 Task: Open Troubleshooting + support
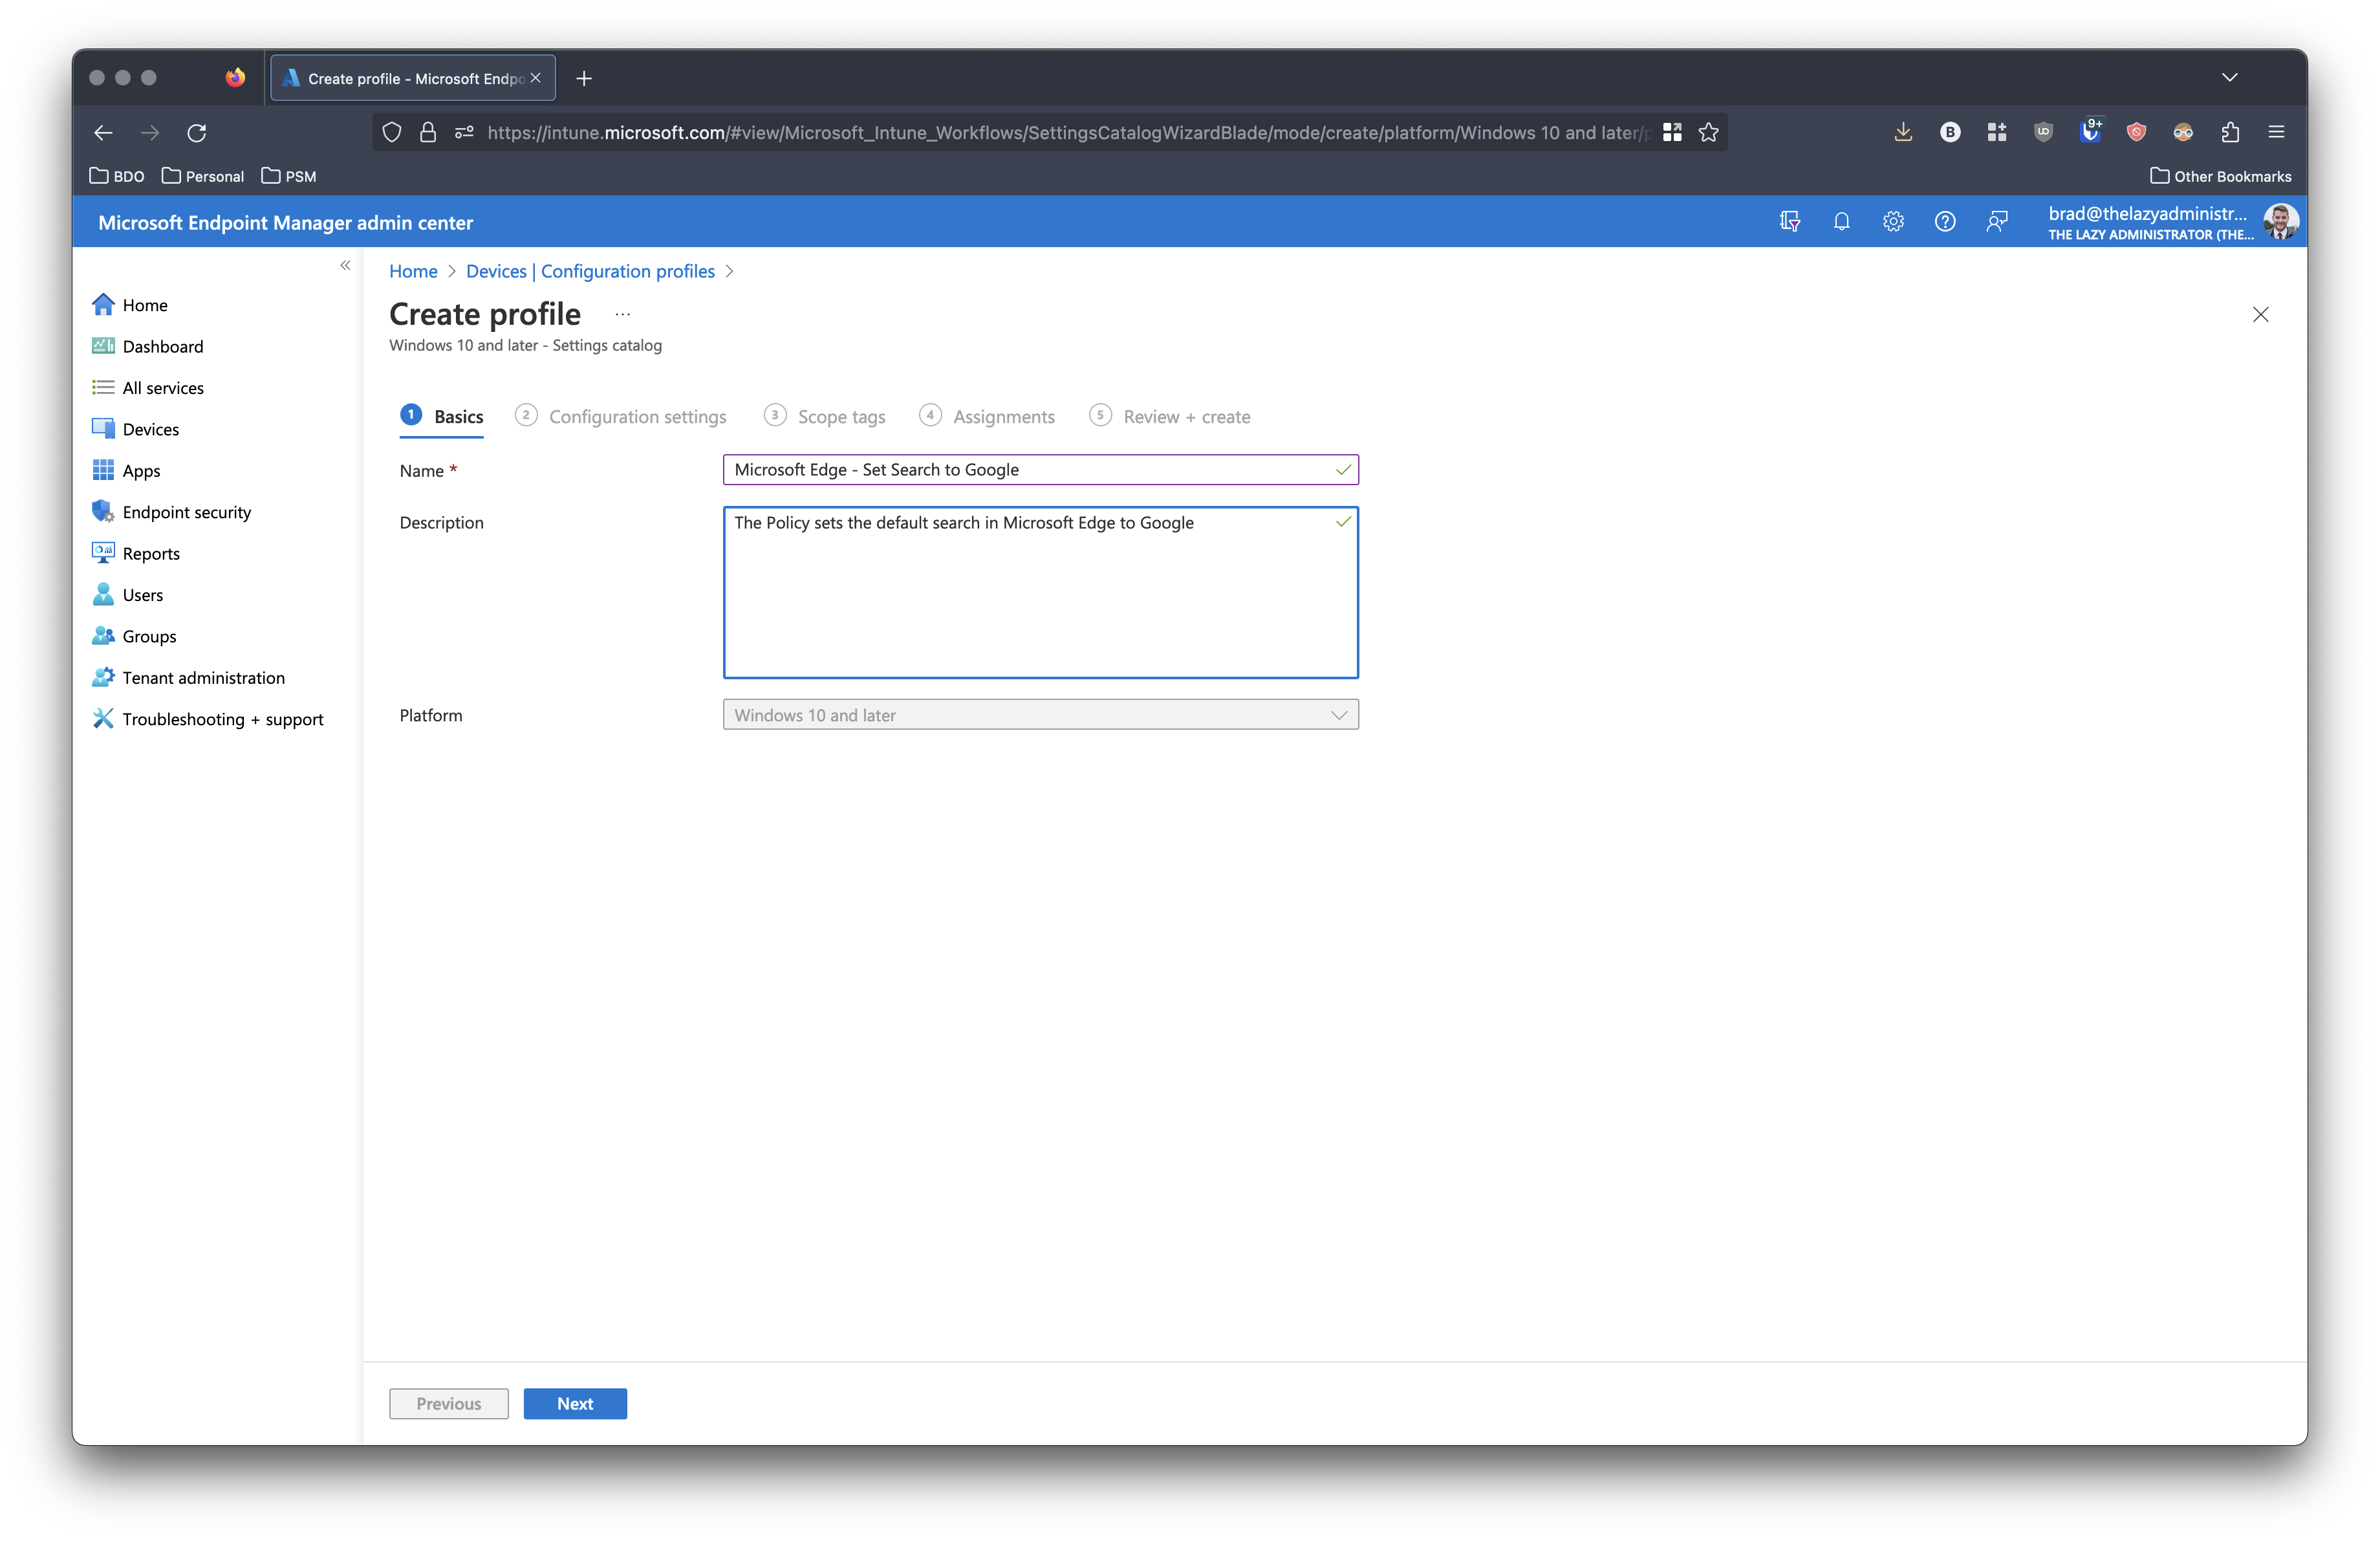tap(208, 719)
